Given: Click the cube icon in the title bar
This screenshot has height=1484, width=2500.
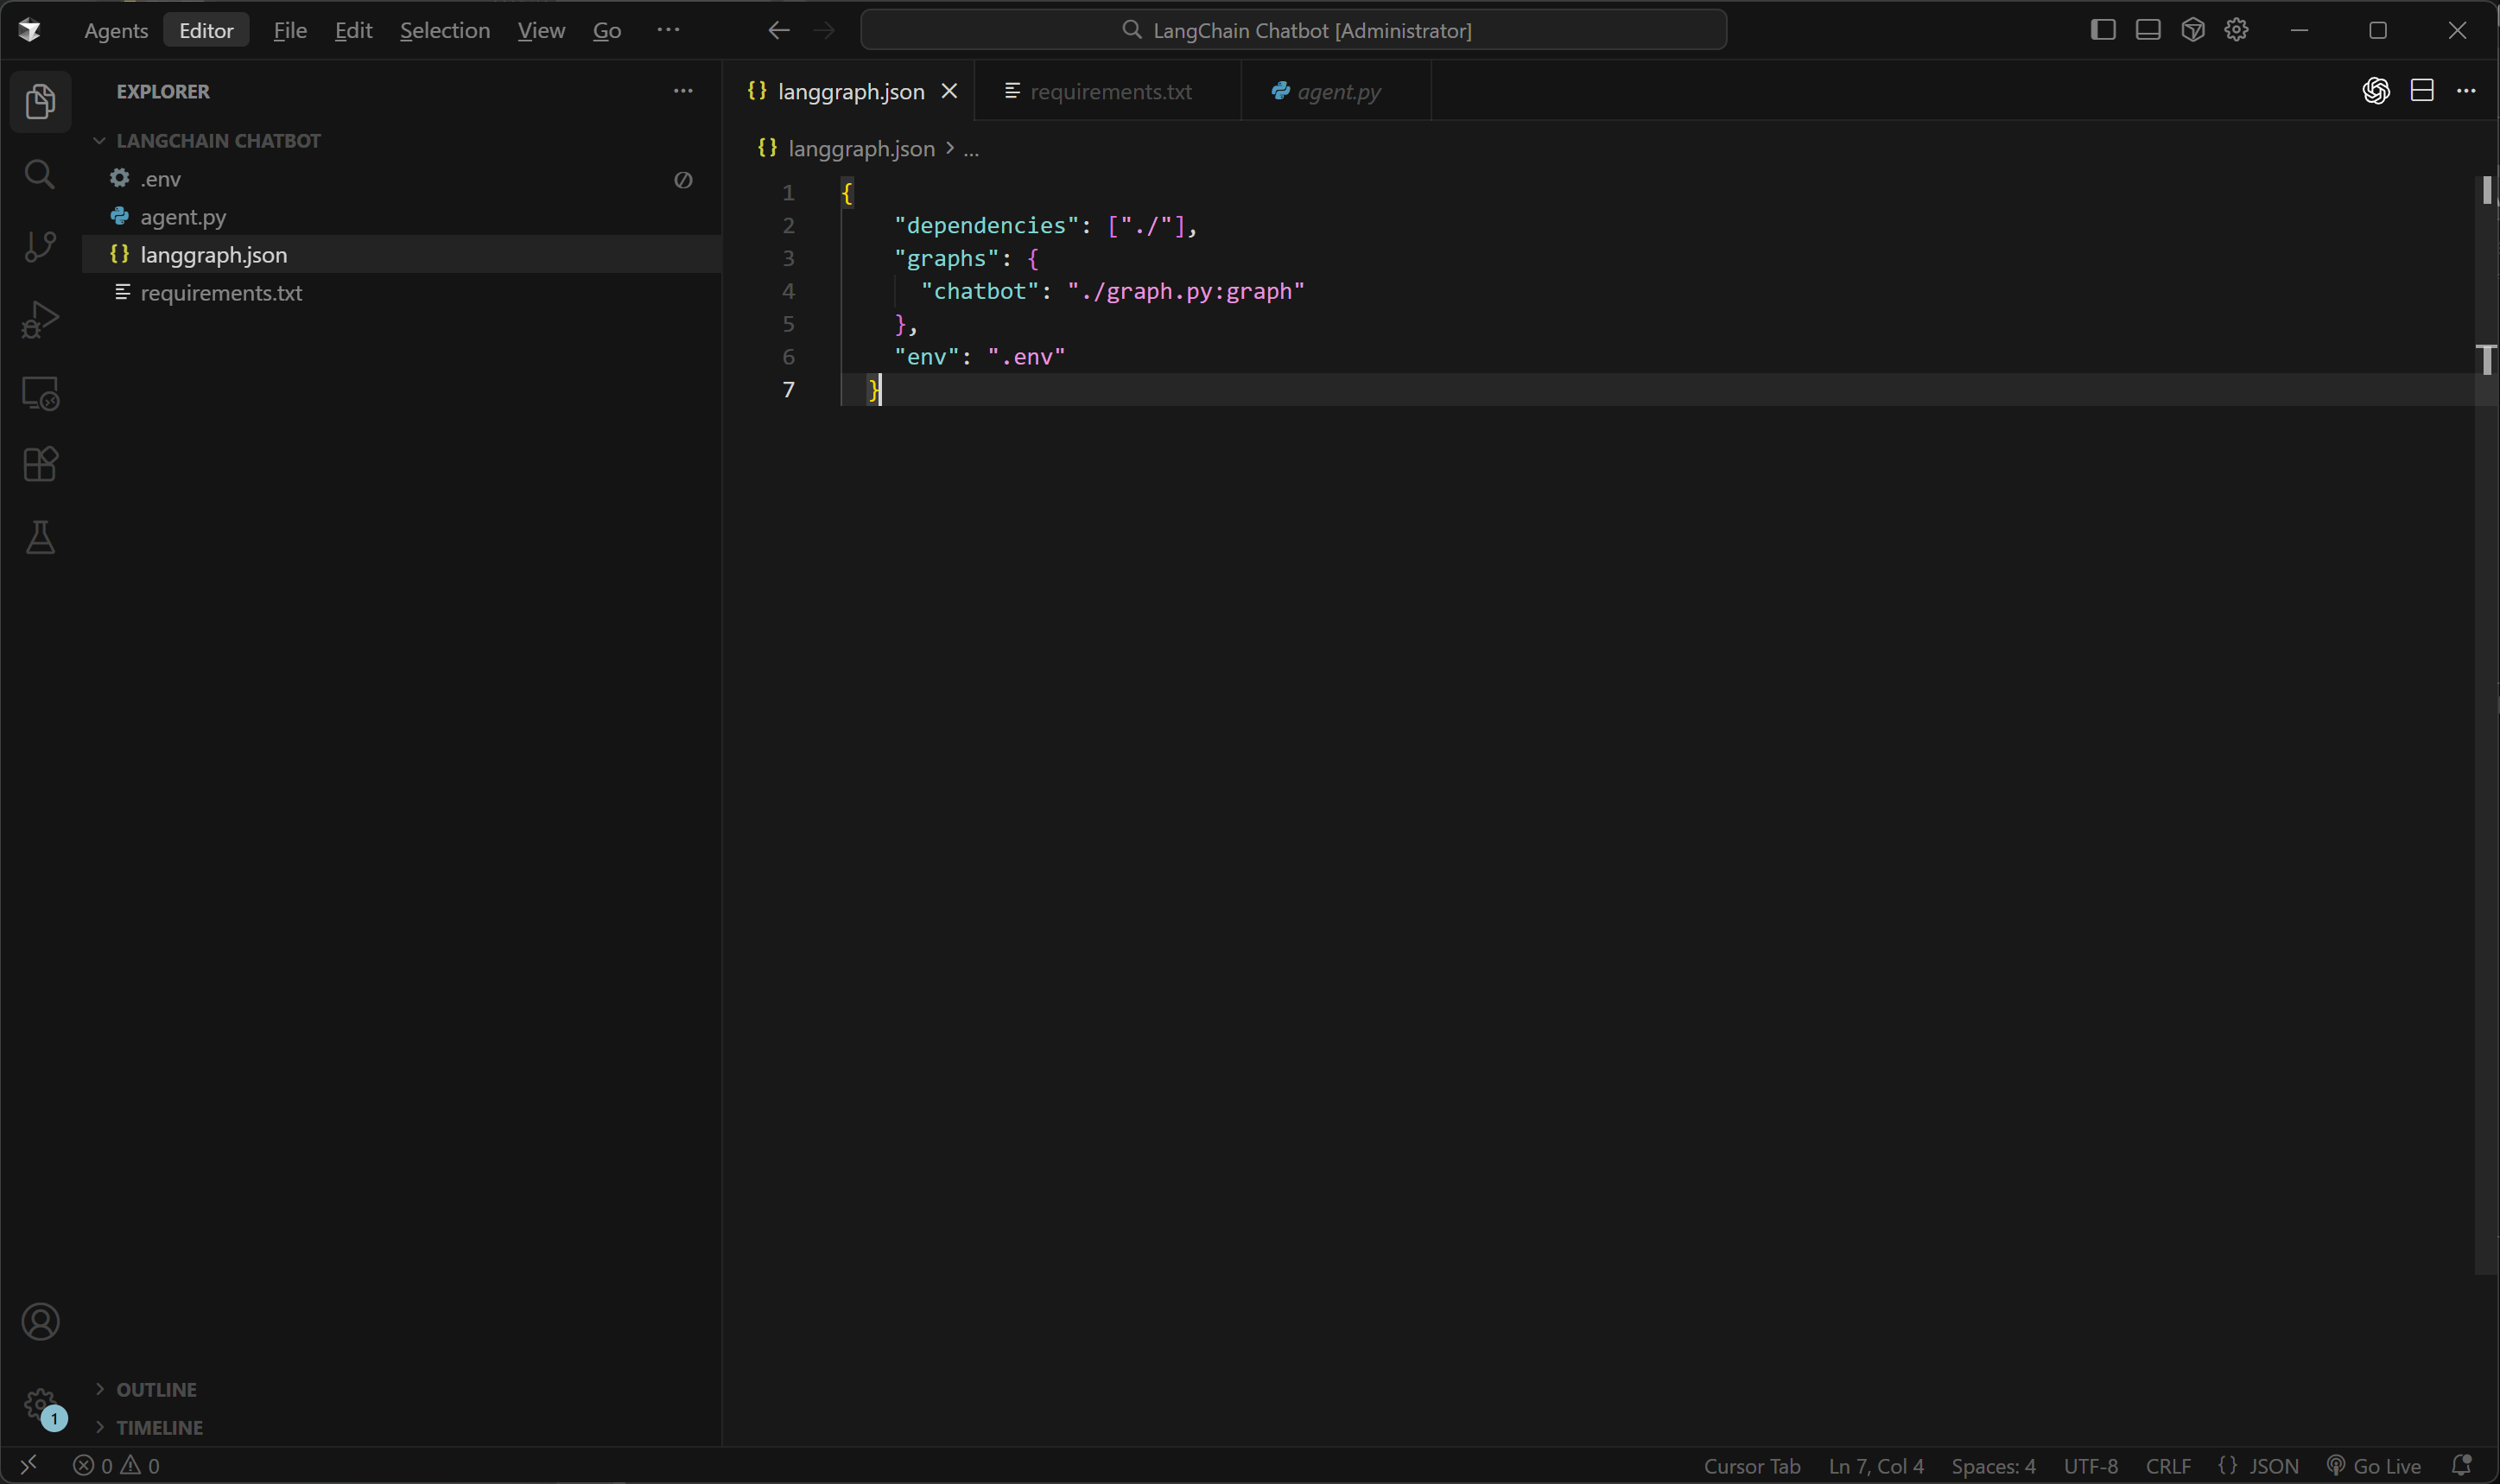Looking at the screenshot, I should pyautogui.click(x=2192, y=30).
